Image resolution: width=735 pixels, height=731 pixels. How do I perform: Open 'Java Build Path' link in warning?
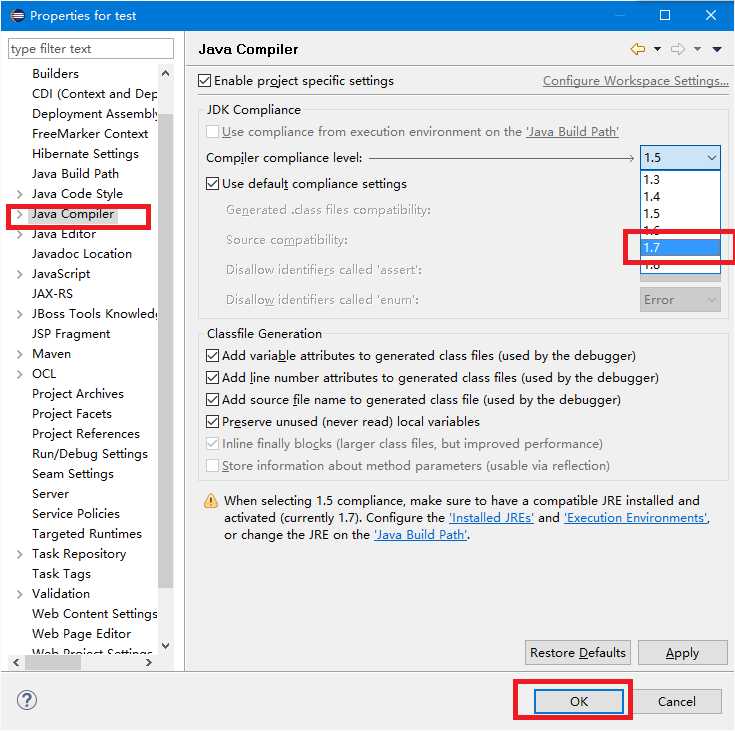click(420, 535)
